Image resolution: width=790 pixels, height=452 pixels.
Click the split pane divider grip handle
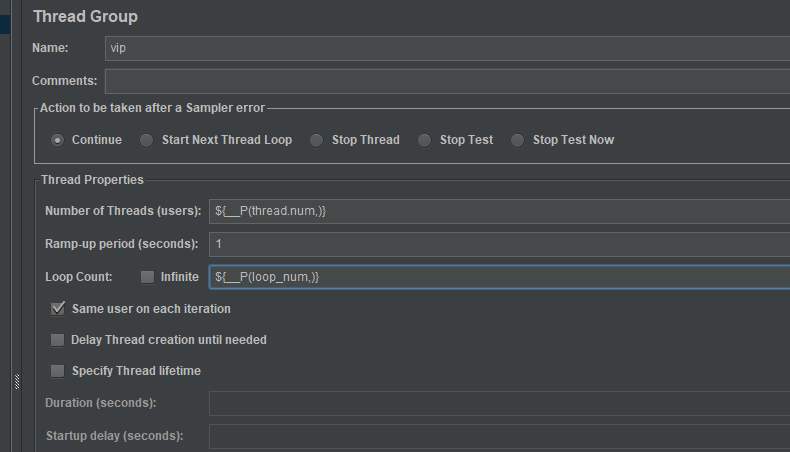click(17, 381)
